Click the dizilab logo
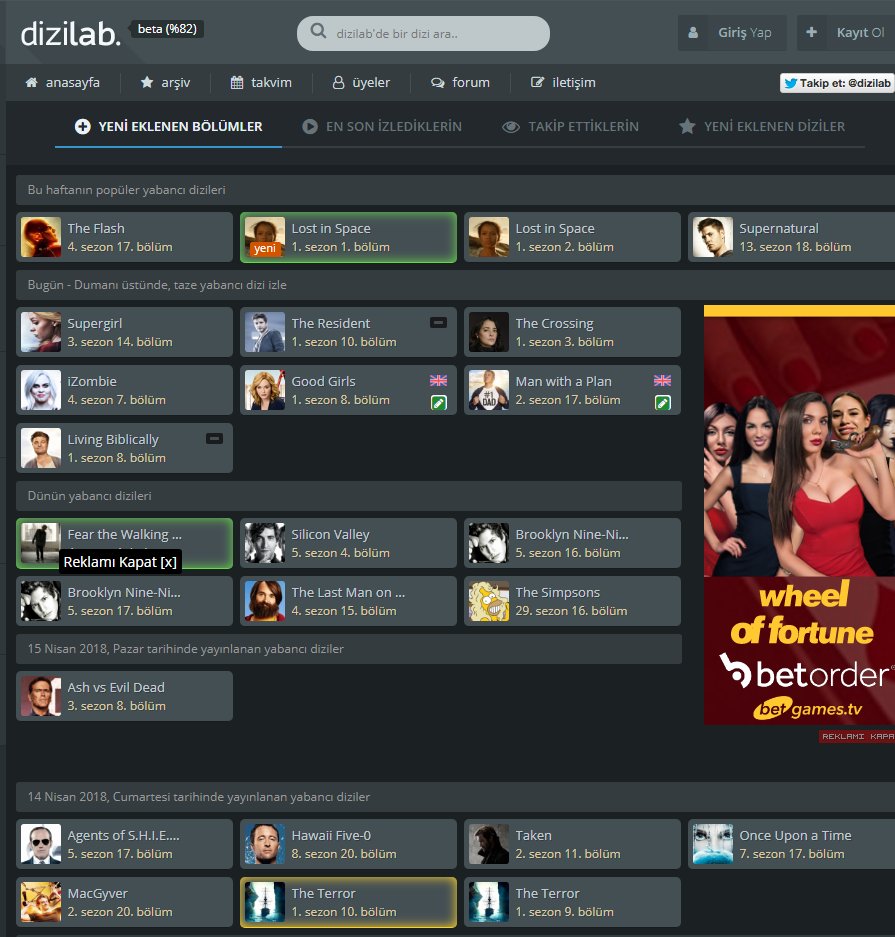The width and height of the screenshot is (895, 937). (x=71, y=33)
